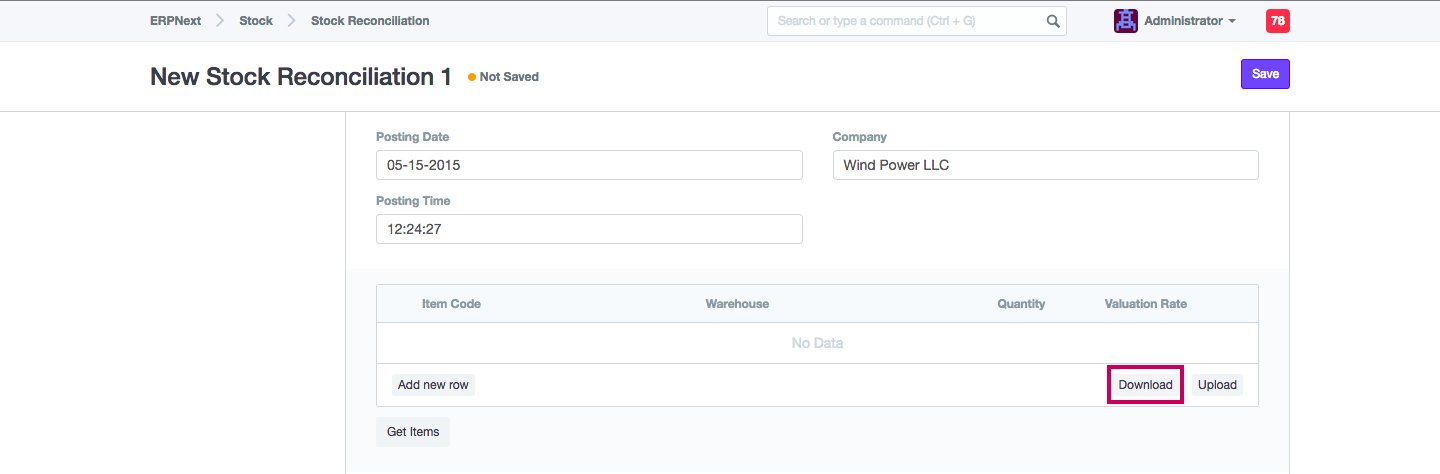Open the 78 notifications badge
This screenshot has width=1440, height=474.
pos(1277,21)
